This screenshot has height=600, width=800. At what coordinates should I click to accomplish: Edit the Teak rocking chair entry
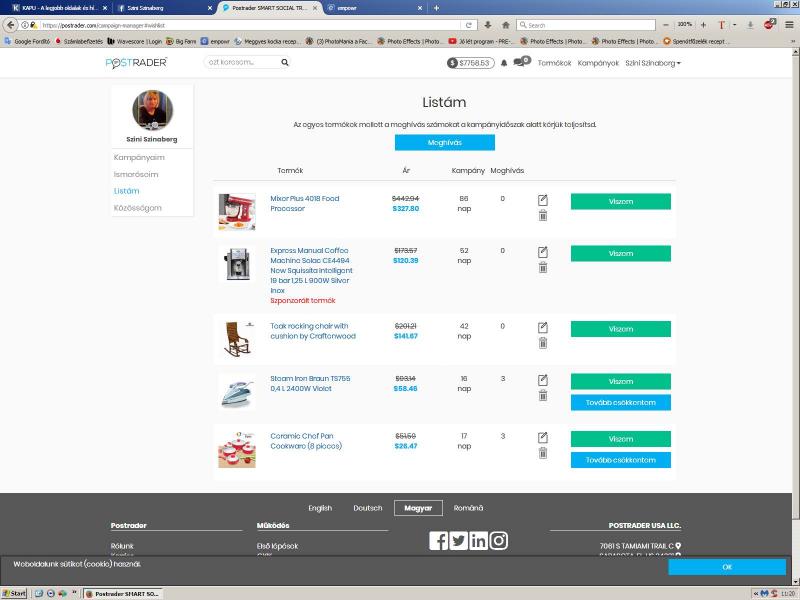(543, 328)
